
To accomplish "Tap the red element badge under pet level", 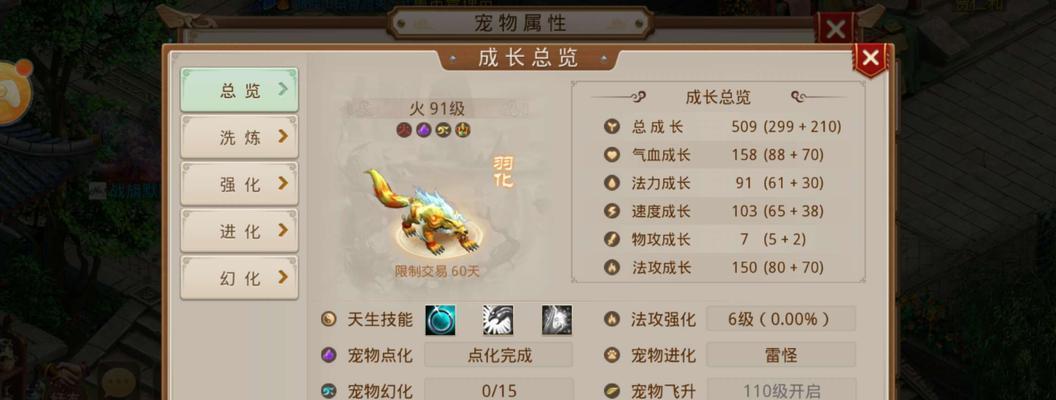I will click(403, 131).
